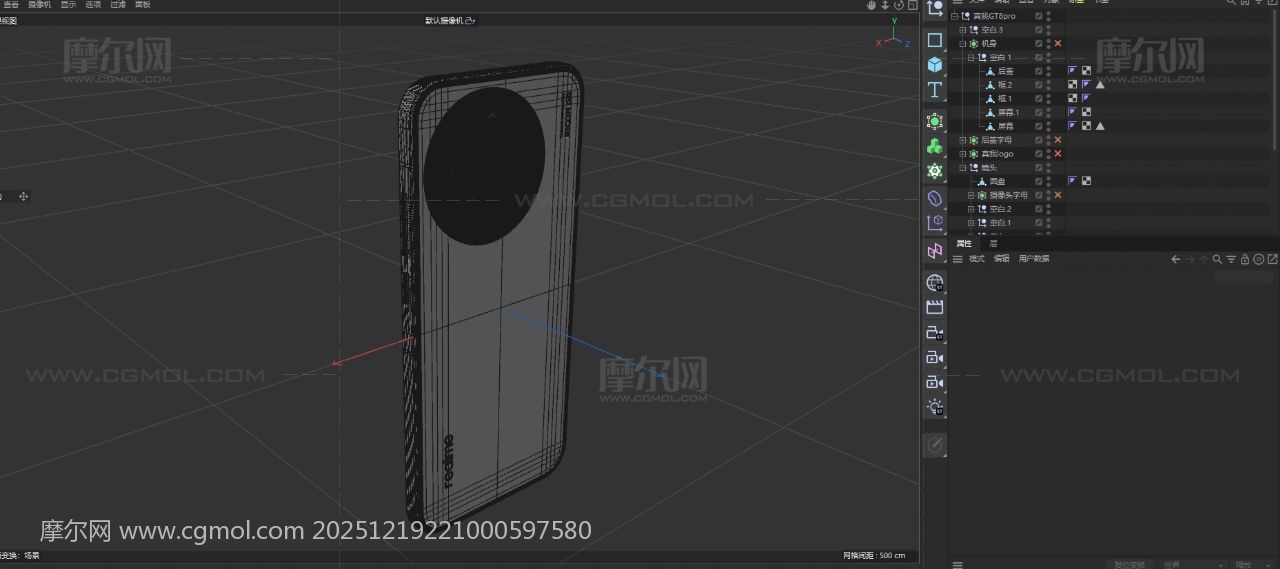Click the clapperboard scene icon
Viewport: 1280px width, 569px height.
click(x=934, y=307)
